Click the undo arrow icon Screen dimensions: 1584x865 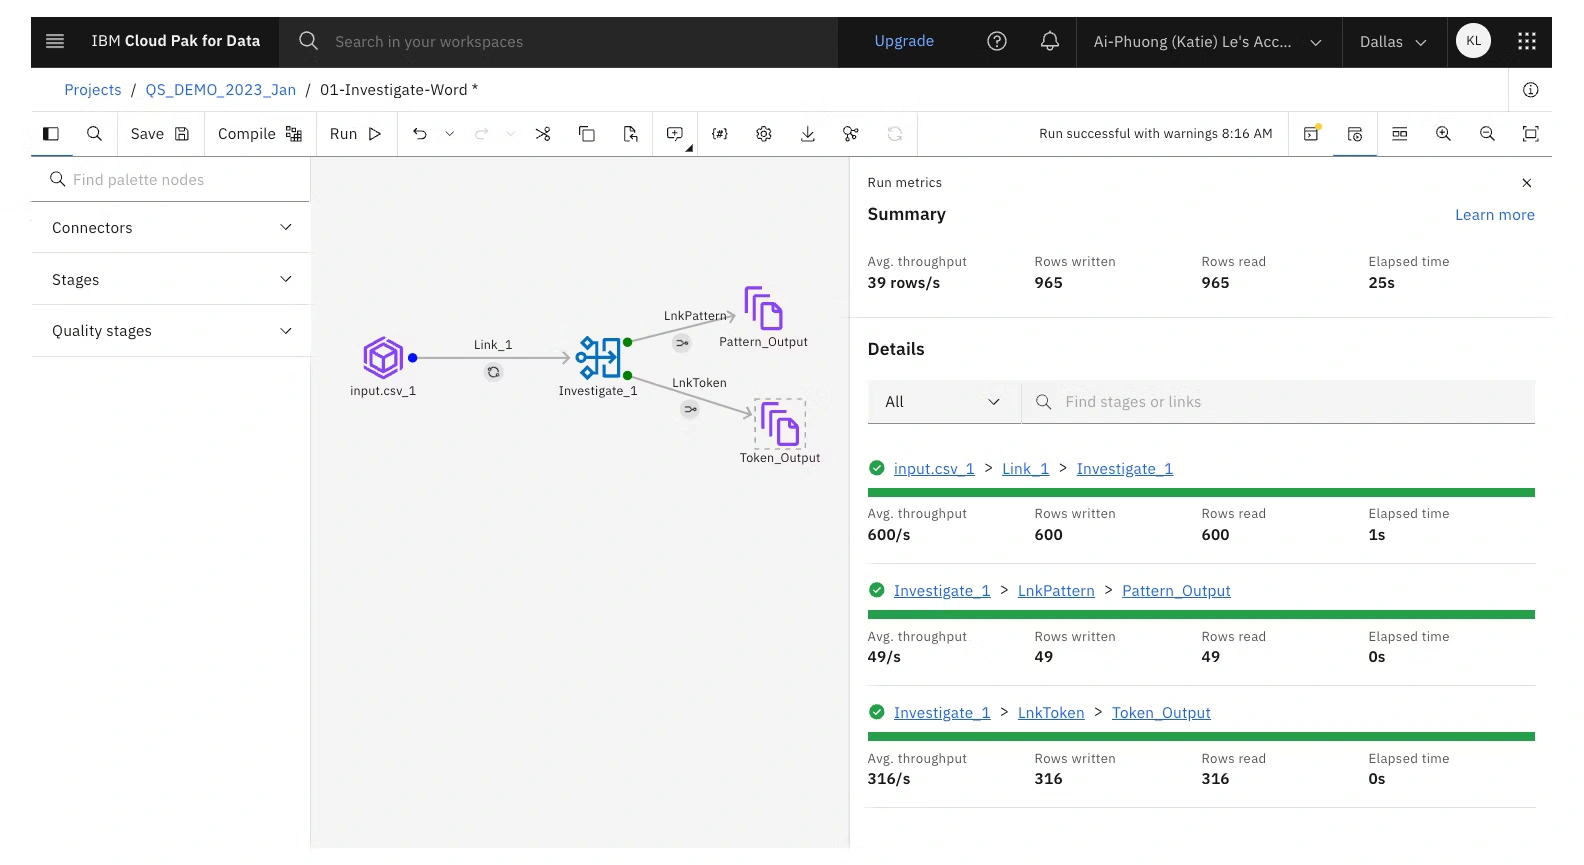tap(420, 134)
